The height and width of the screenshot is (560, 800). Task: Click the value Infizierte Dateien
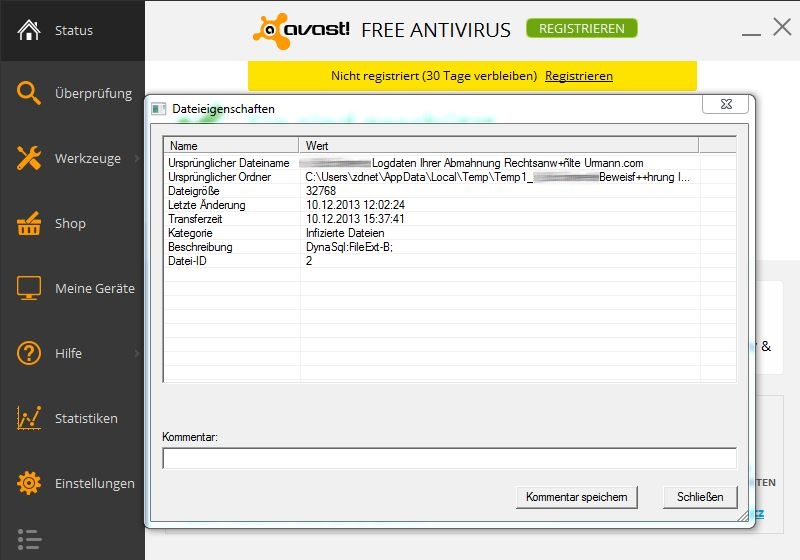coord(345,233)
